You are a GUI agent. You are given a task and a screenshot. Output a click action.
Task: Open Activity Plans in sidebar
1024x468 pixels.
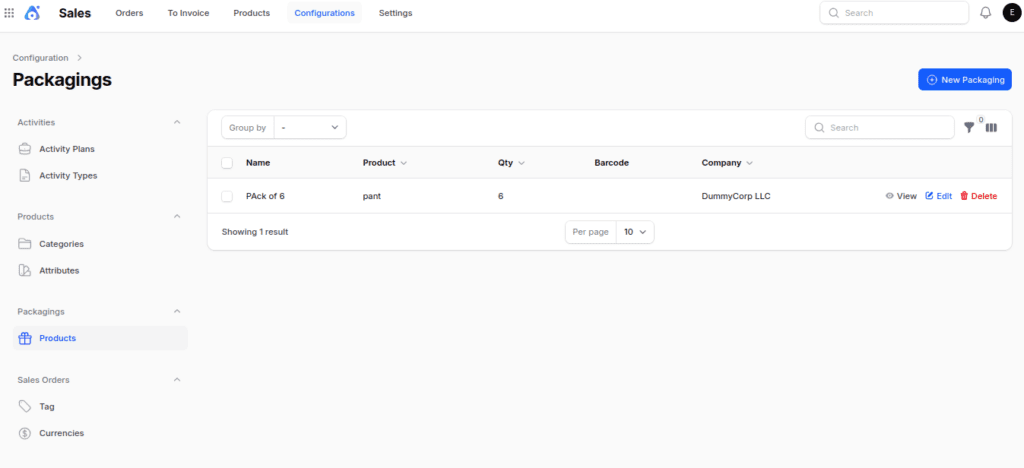100,149
